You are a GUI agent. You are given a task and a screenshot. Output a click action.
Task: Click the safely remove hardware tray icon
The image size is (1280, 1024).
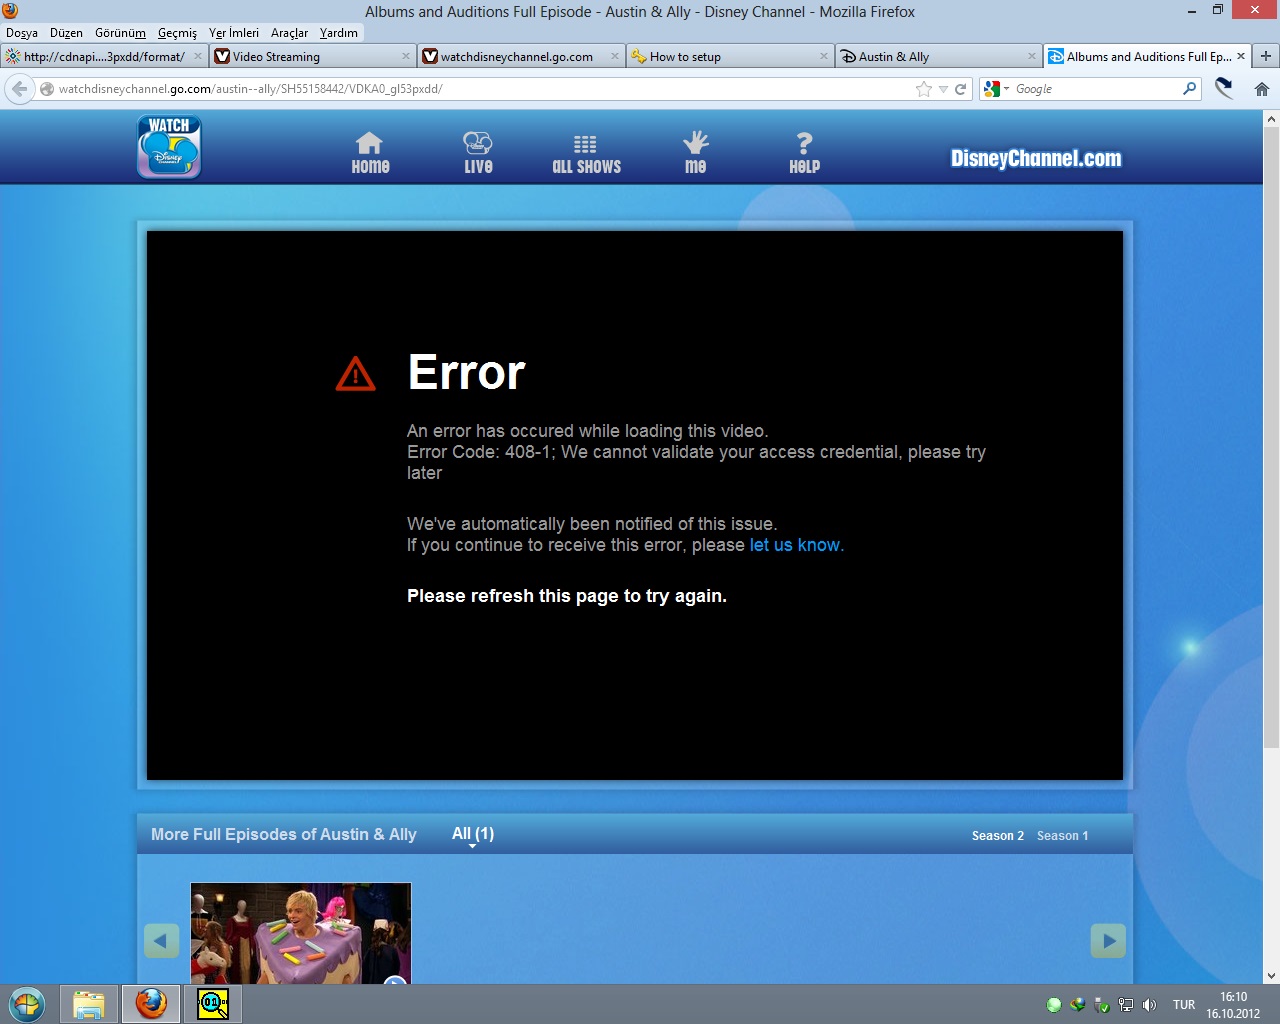pyautogui.click(x=1102, y=1005)
